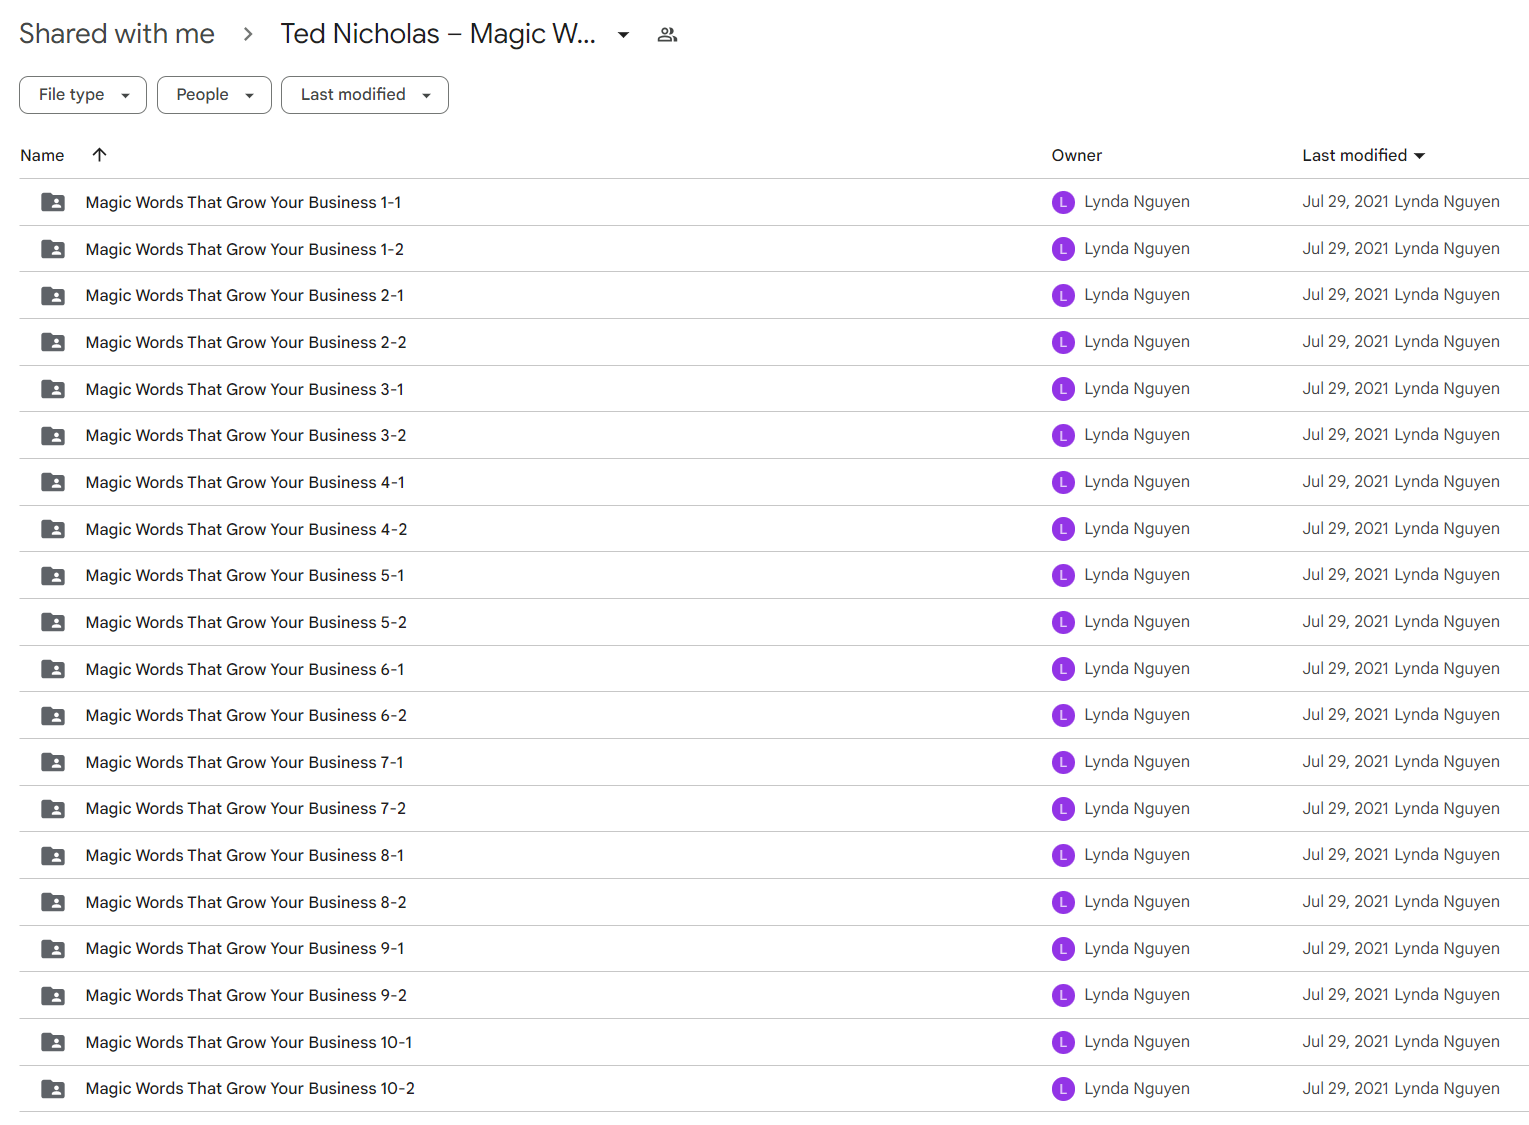Select Magic Words That Grow Your Business 2-1
The height and width of the screenshot is (1125, 1529).
click(245, 296)
